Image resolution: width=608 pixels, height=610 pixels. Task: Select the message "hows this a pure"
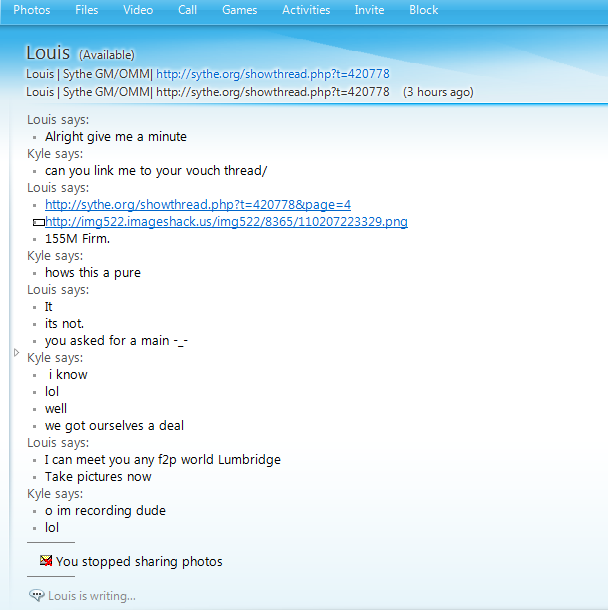coord(93,273)
